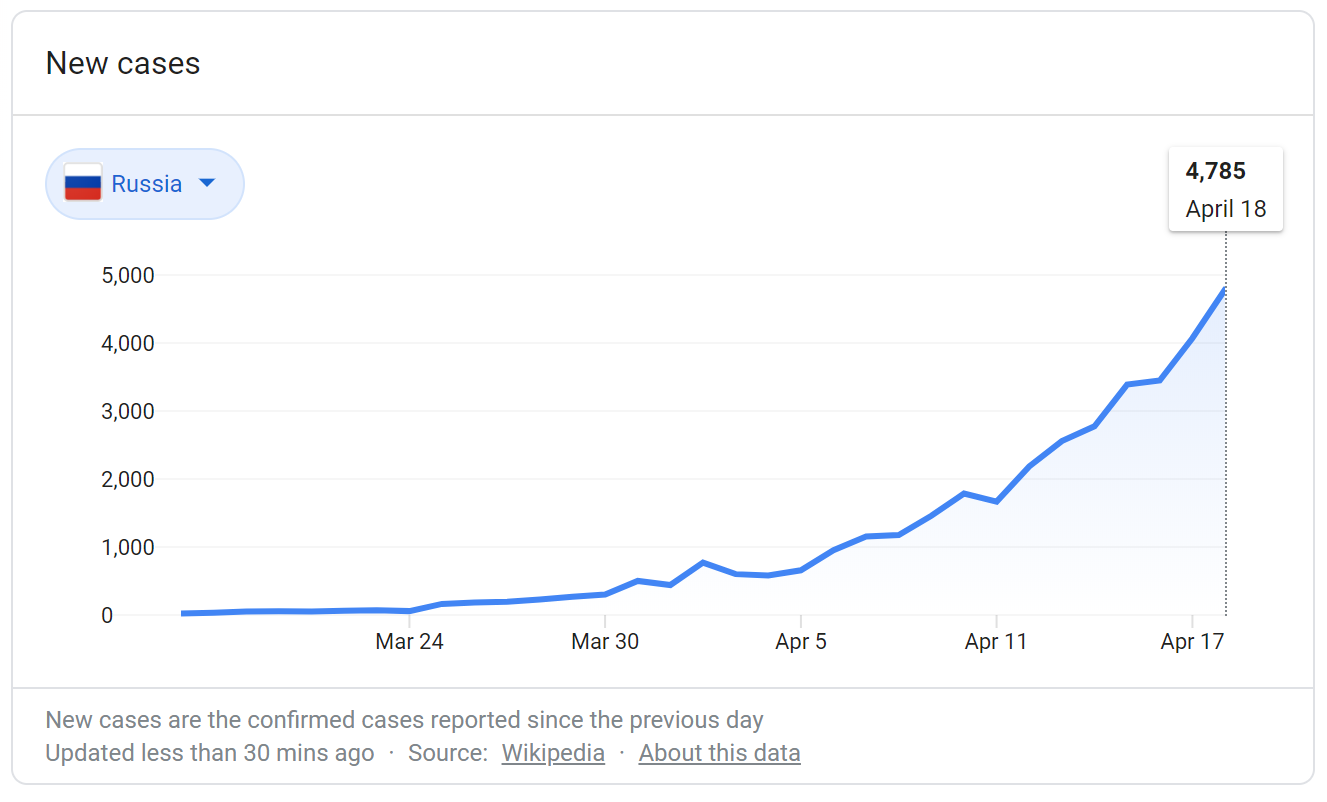Screen dimensions: 1327x802
Task: Select the Apr 5 axis label
Action: pyautogui.click(x=801, y=642)
